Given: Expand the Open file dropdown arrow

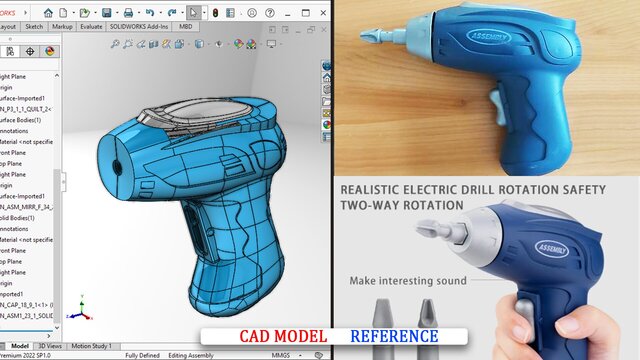Looking at the screenshot, I should (95, 13).
